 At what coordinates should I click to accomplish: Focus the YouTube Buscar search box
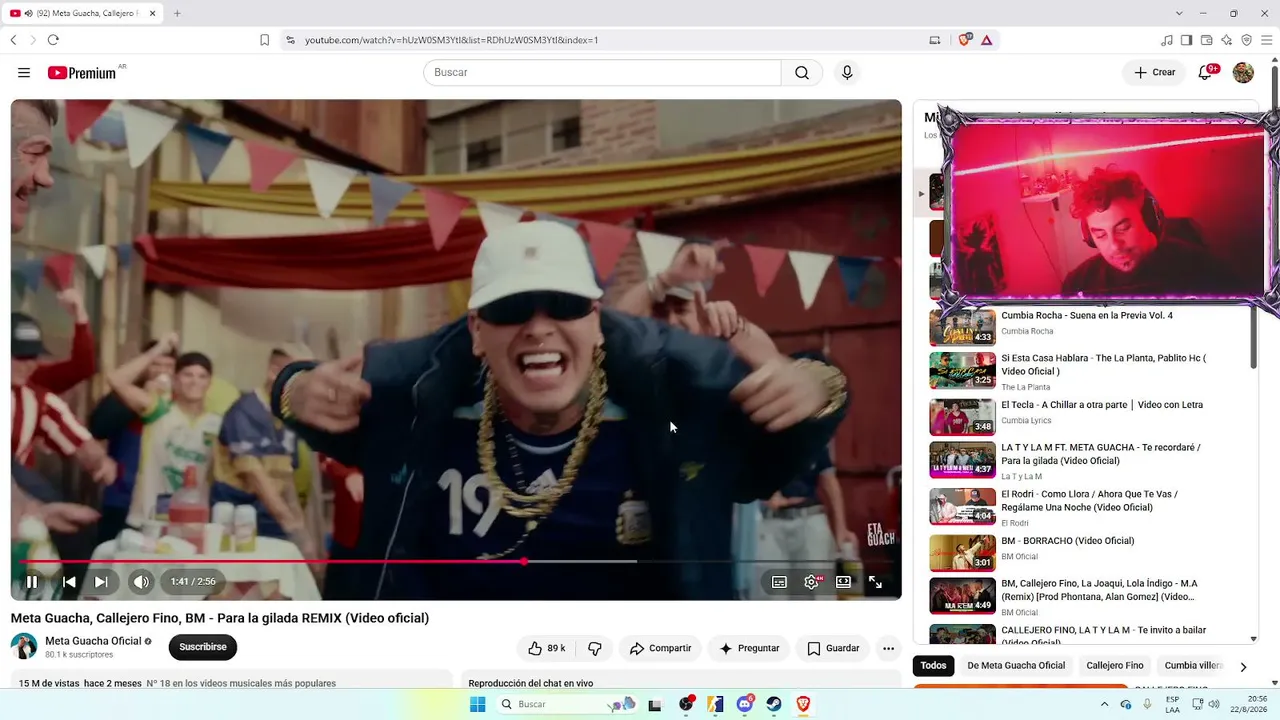click(x=602, y=73)
